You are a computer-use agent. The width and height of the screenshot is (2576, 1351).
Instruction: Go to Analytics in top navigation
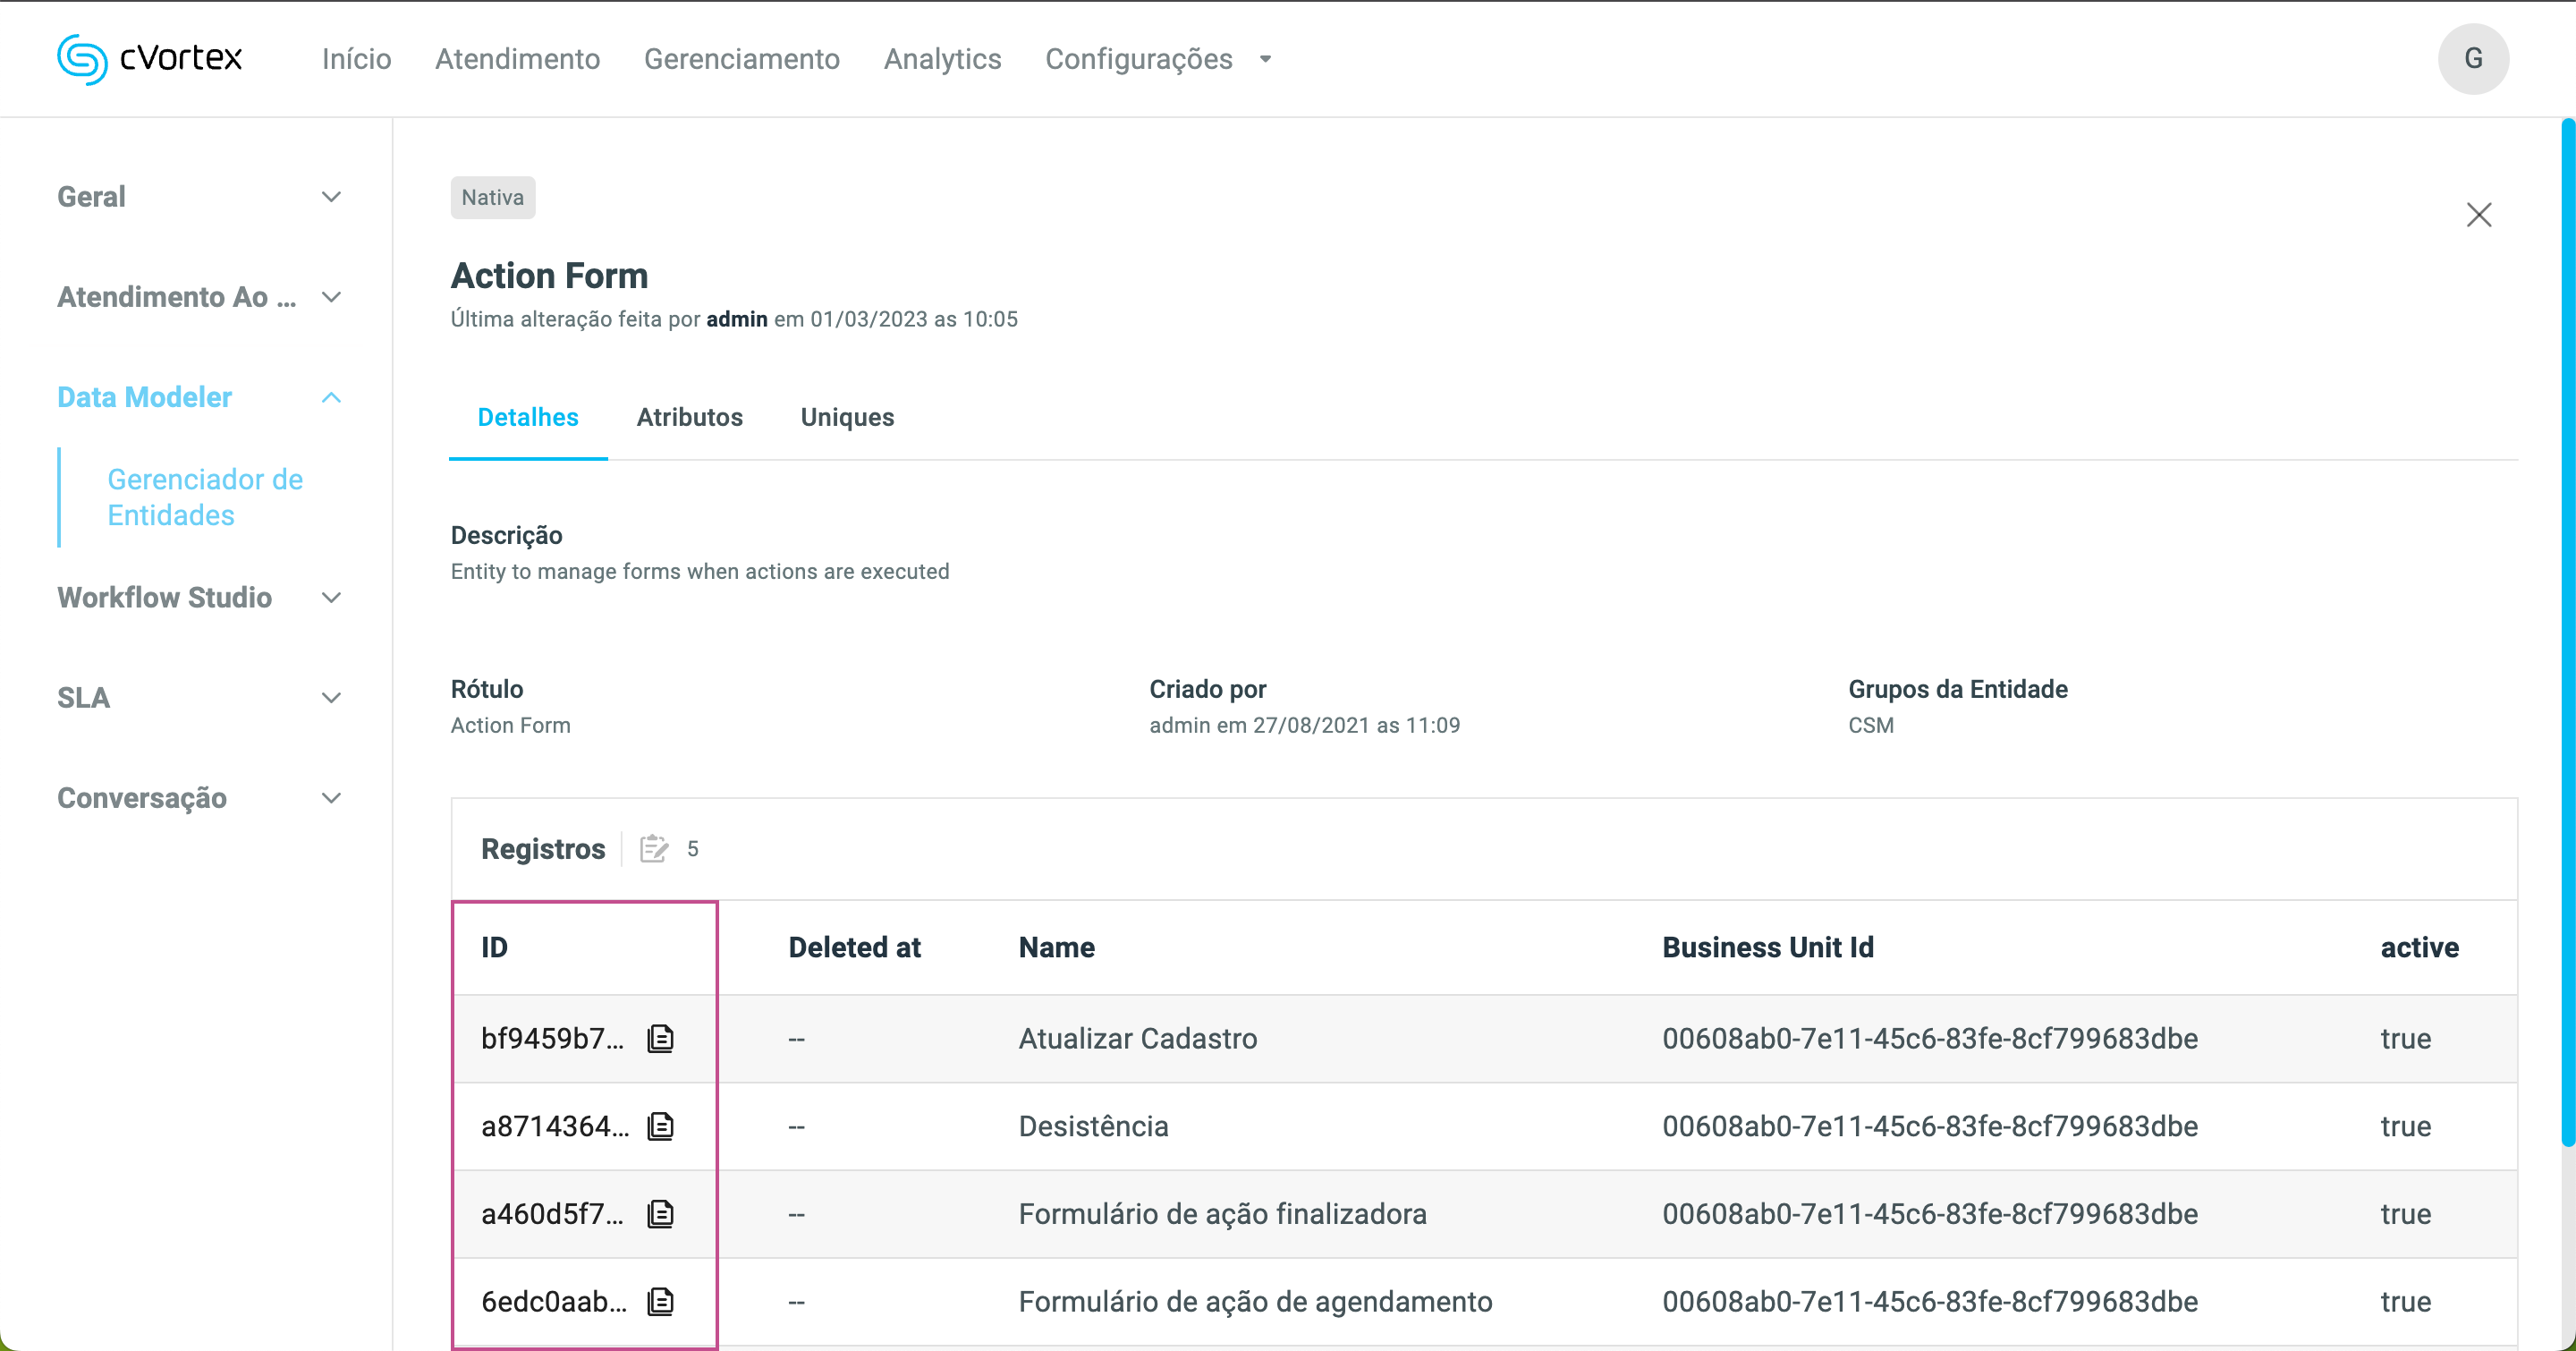click(x=942, y=59)
